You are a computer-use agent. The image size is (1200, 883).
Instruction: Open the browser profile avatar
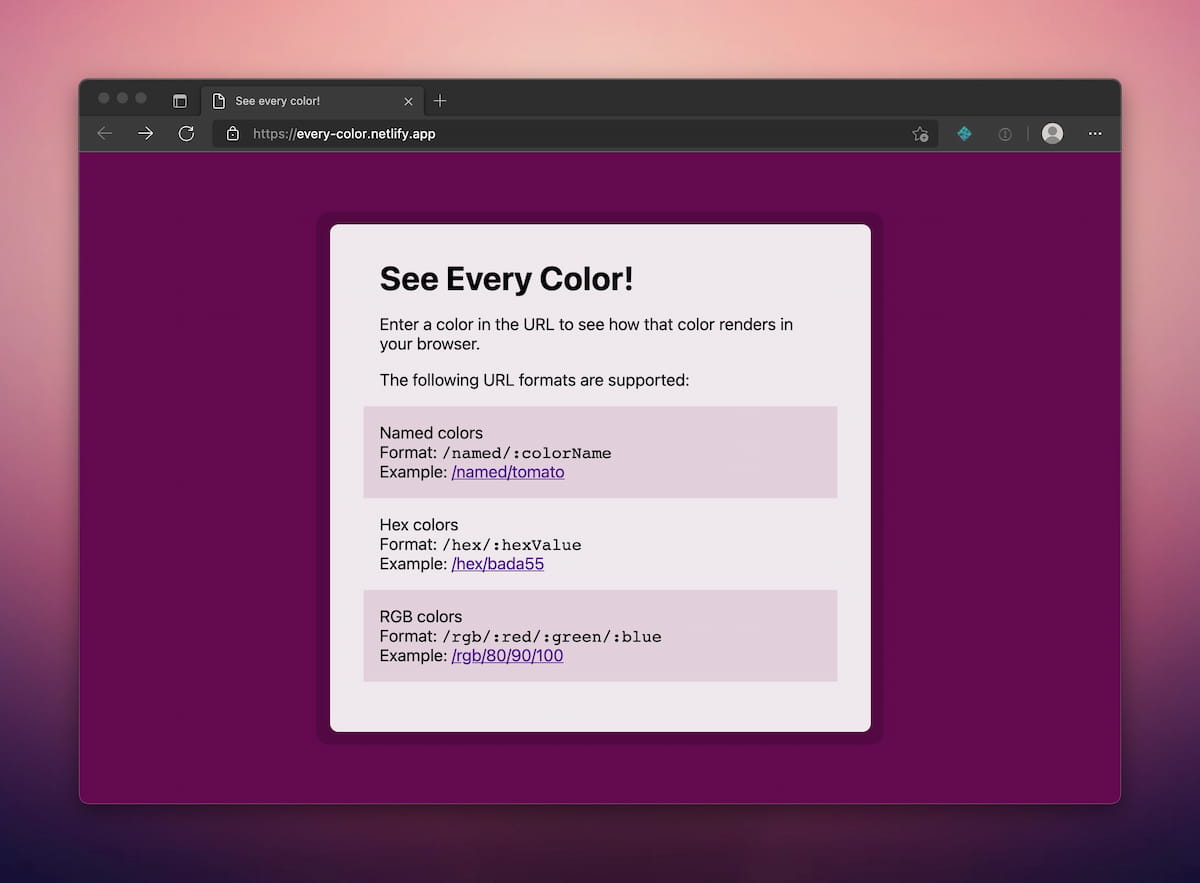pos(1052,133)
